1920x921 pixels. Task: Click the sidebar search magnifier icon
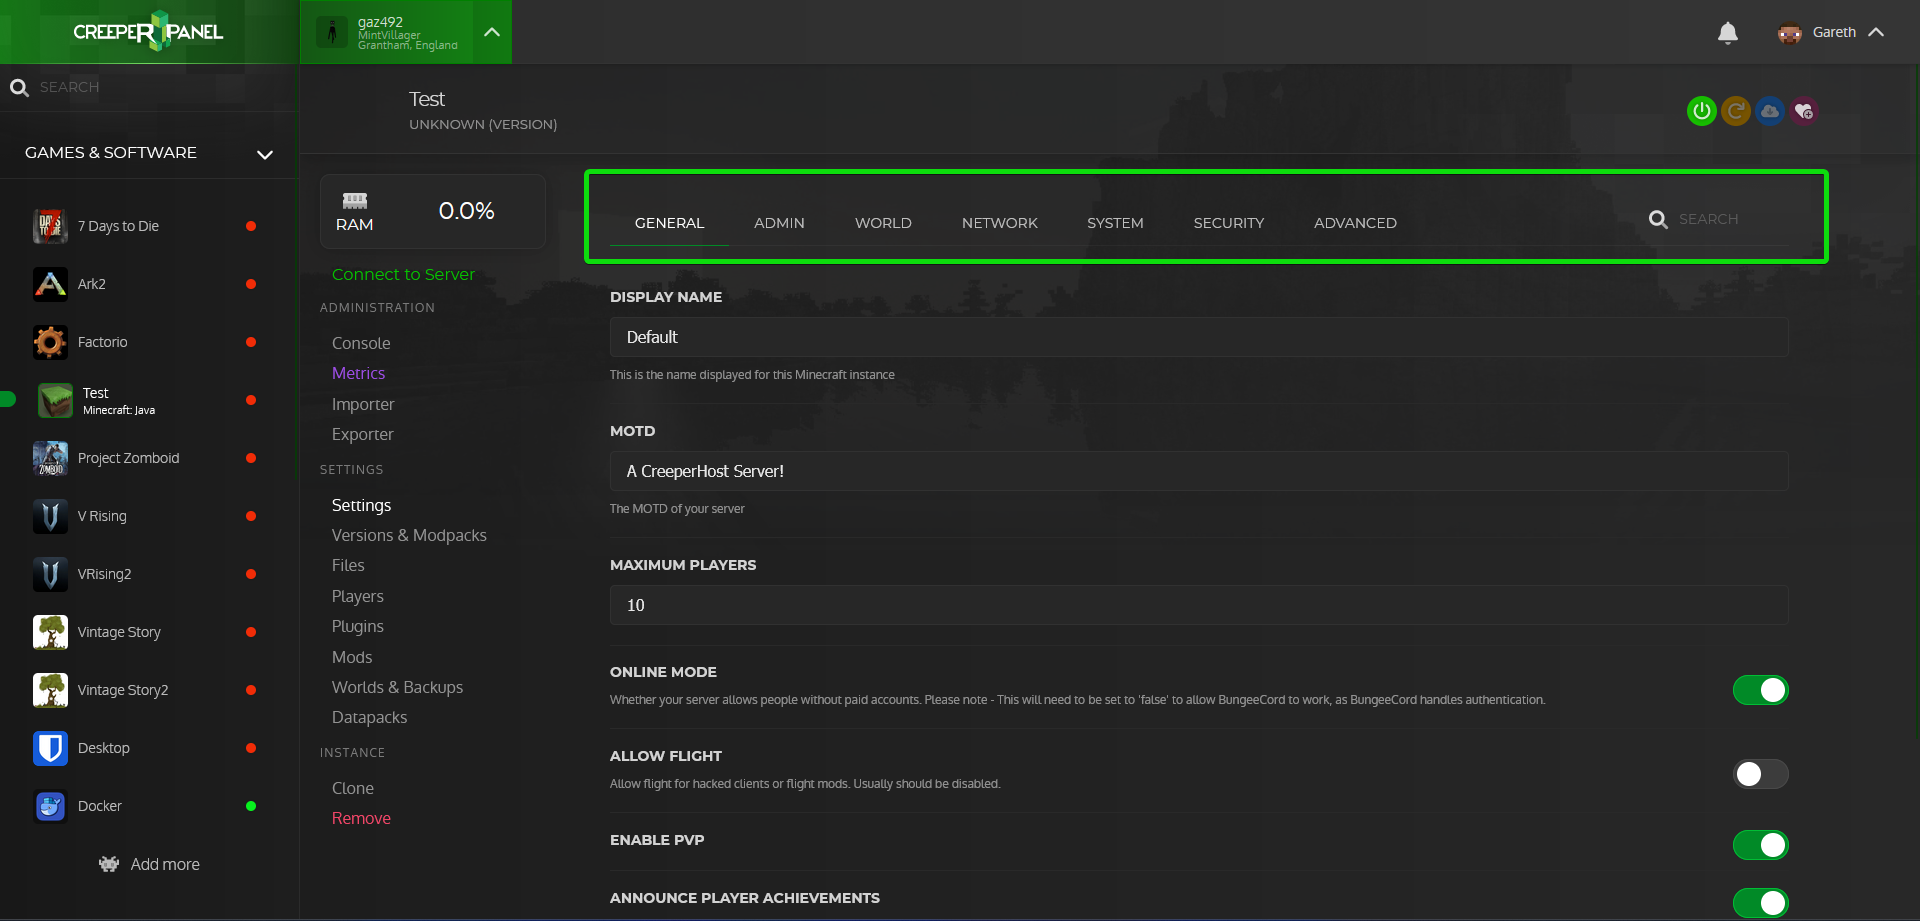coord(19,88)
